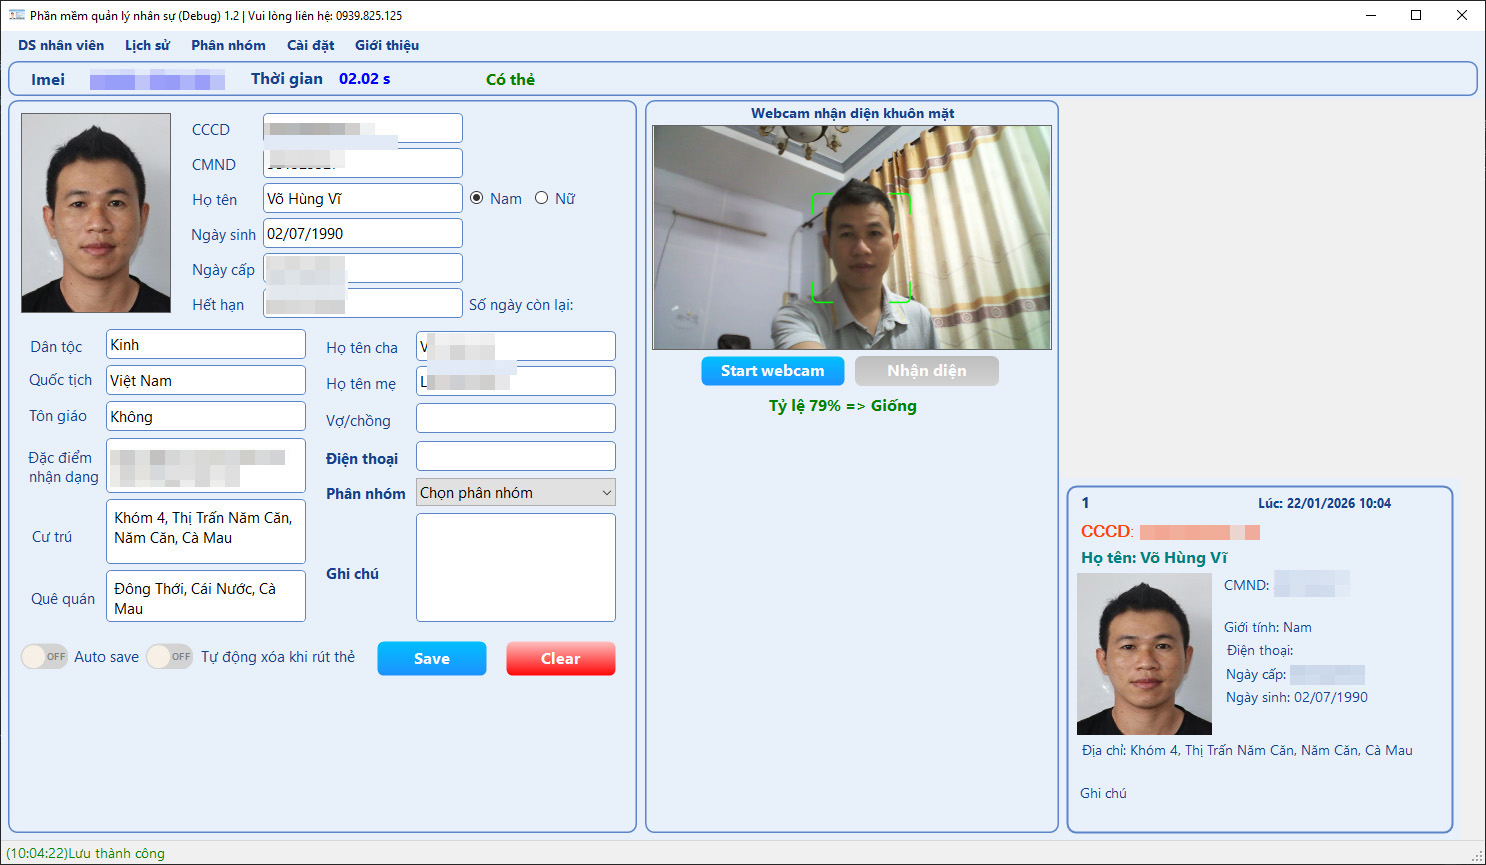This screenshot has height=865, width=1486.
Task: Open the Phân nhóm menu
Action: 228,45
